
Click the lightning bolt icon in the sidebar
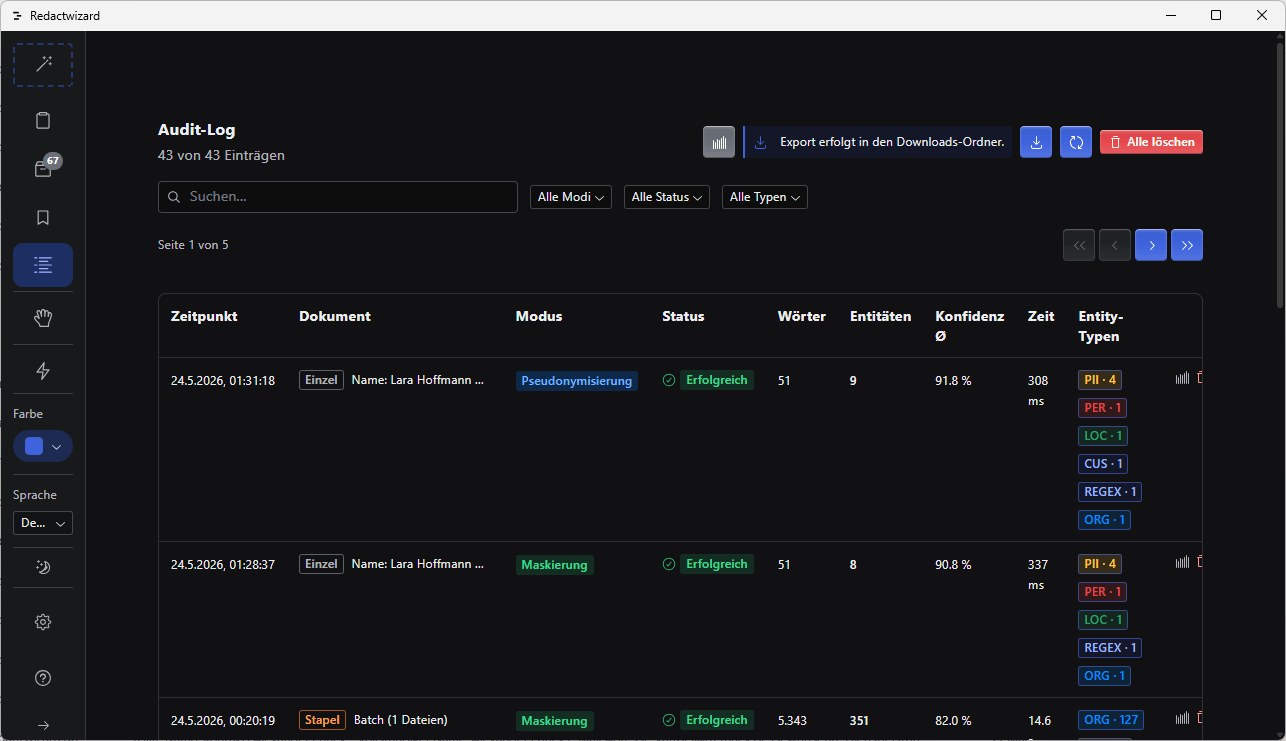tap(43, 371)
